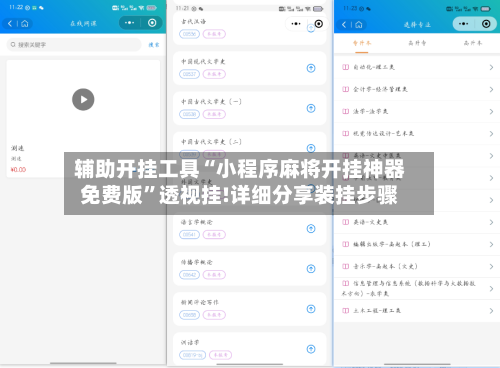
Task: Tap the blue 搜索 button
Action: [x=154, y=45]
